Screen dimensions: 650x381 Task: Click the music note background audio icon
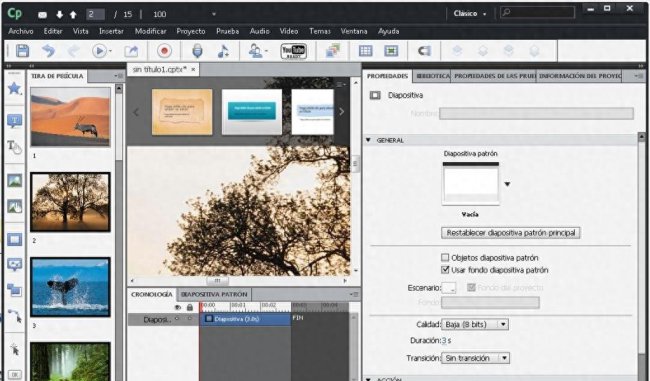pos(223,51)
